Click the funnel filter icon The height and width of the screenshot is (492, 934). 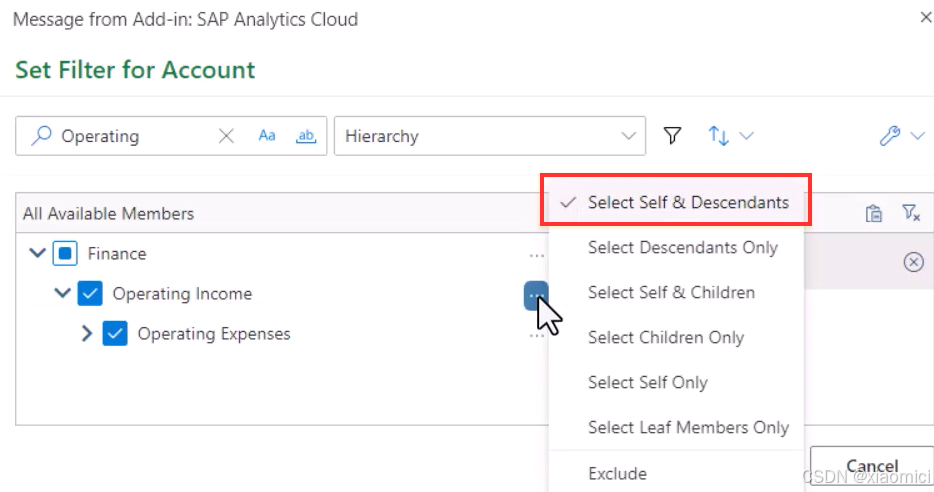point(673,136)
